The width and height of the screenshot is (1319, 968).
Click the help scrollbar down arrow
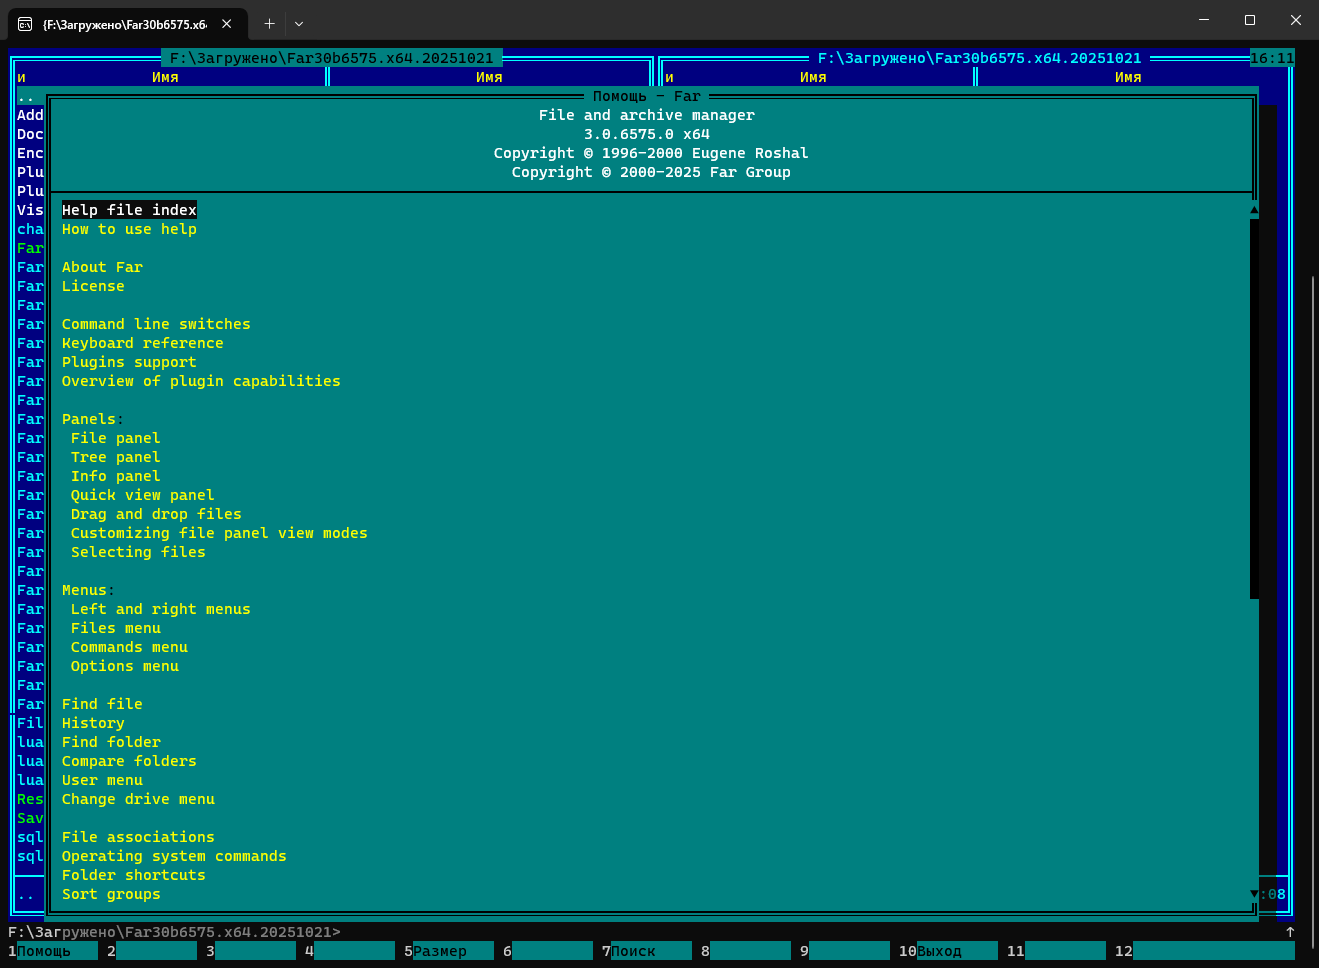[1254, 894]
